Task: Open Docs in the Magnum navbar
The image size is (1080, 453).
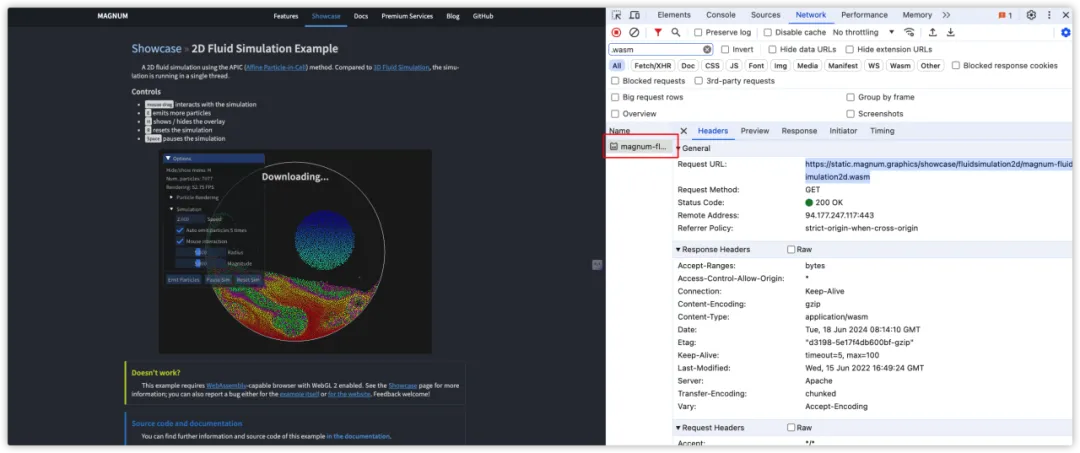Action: click(361, 16)
